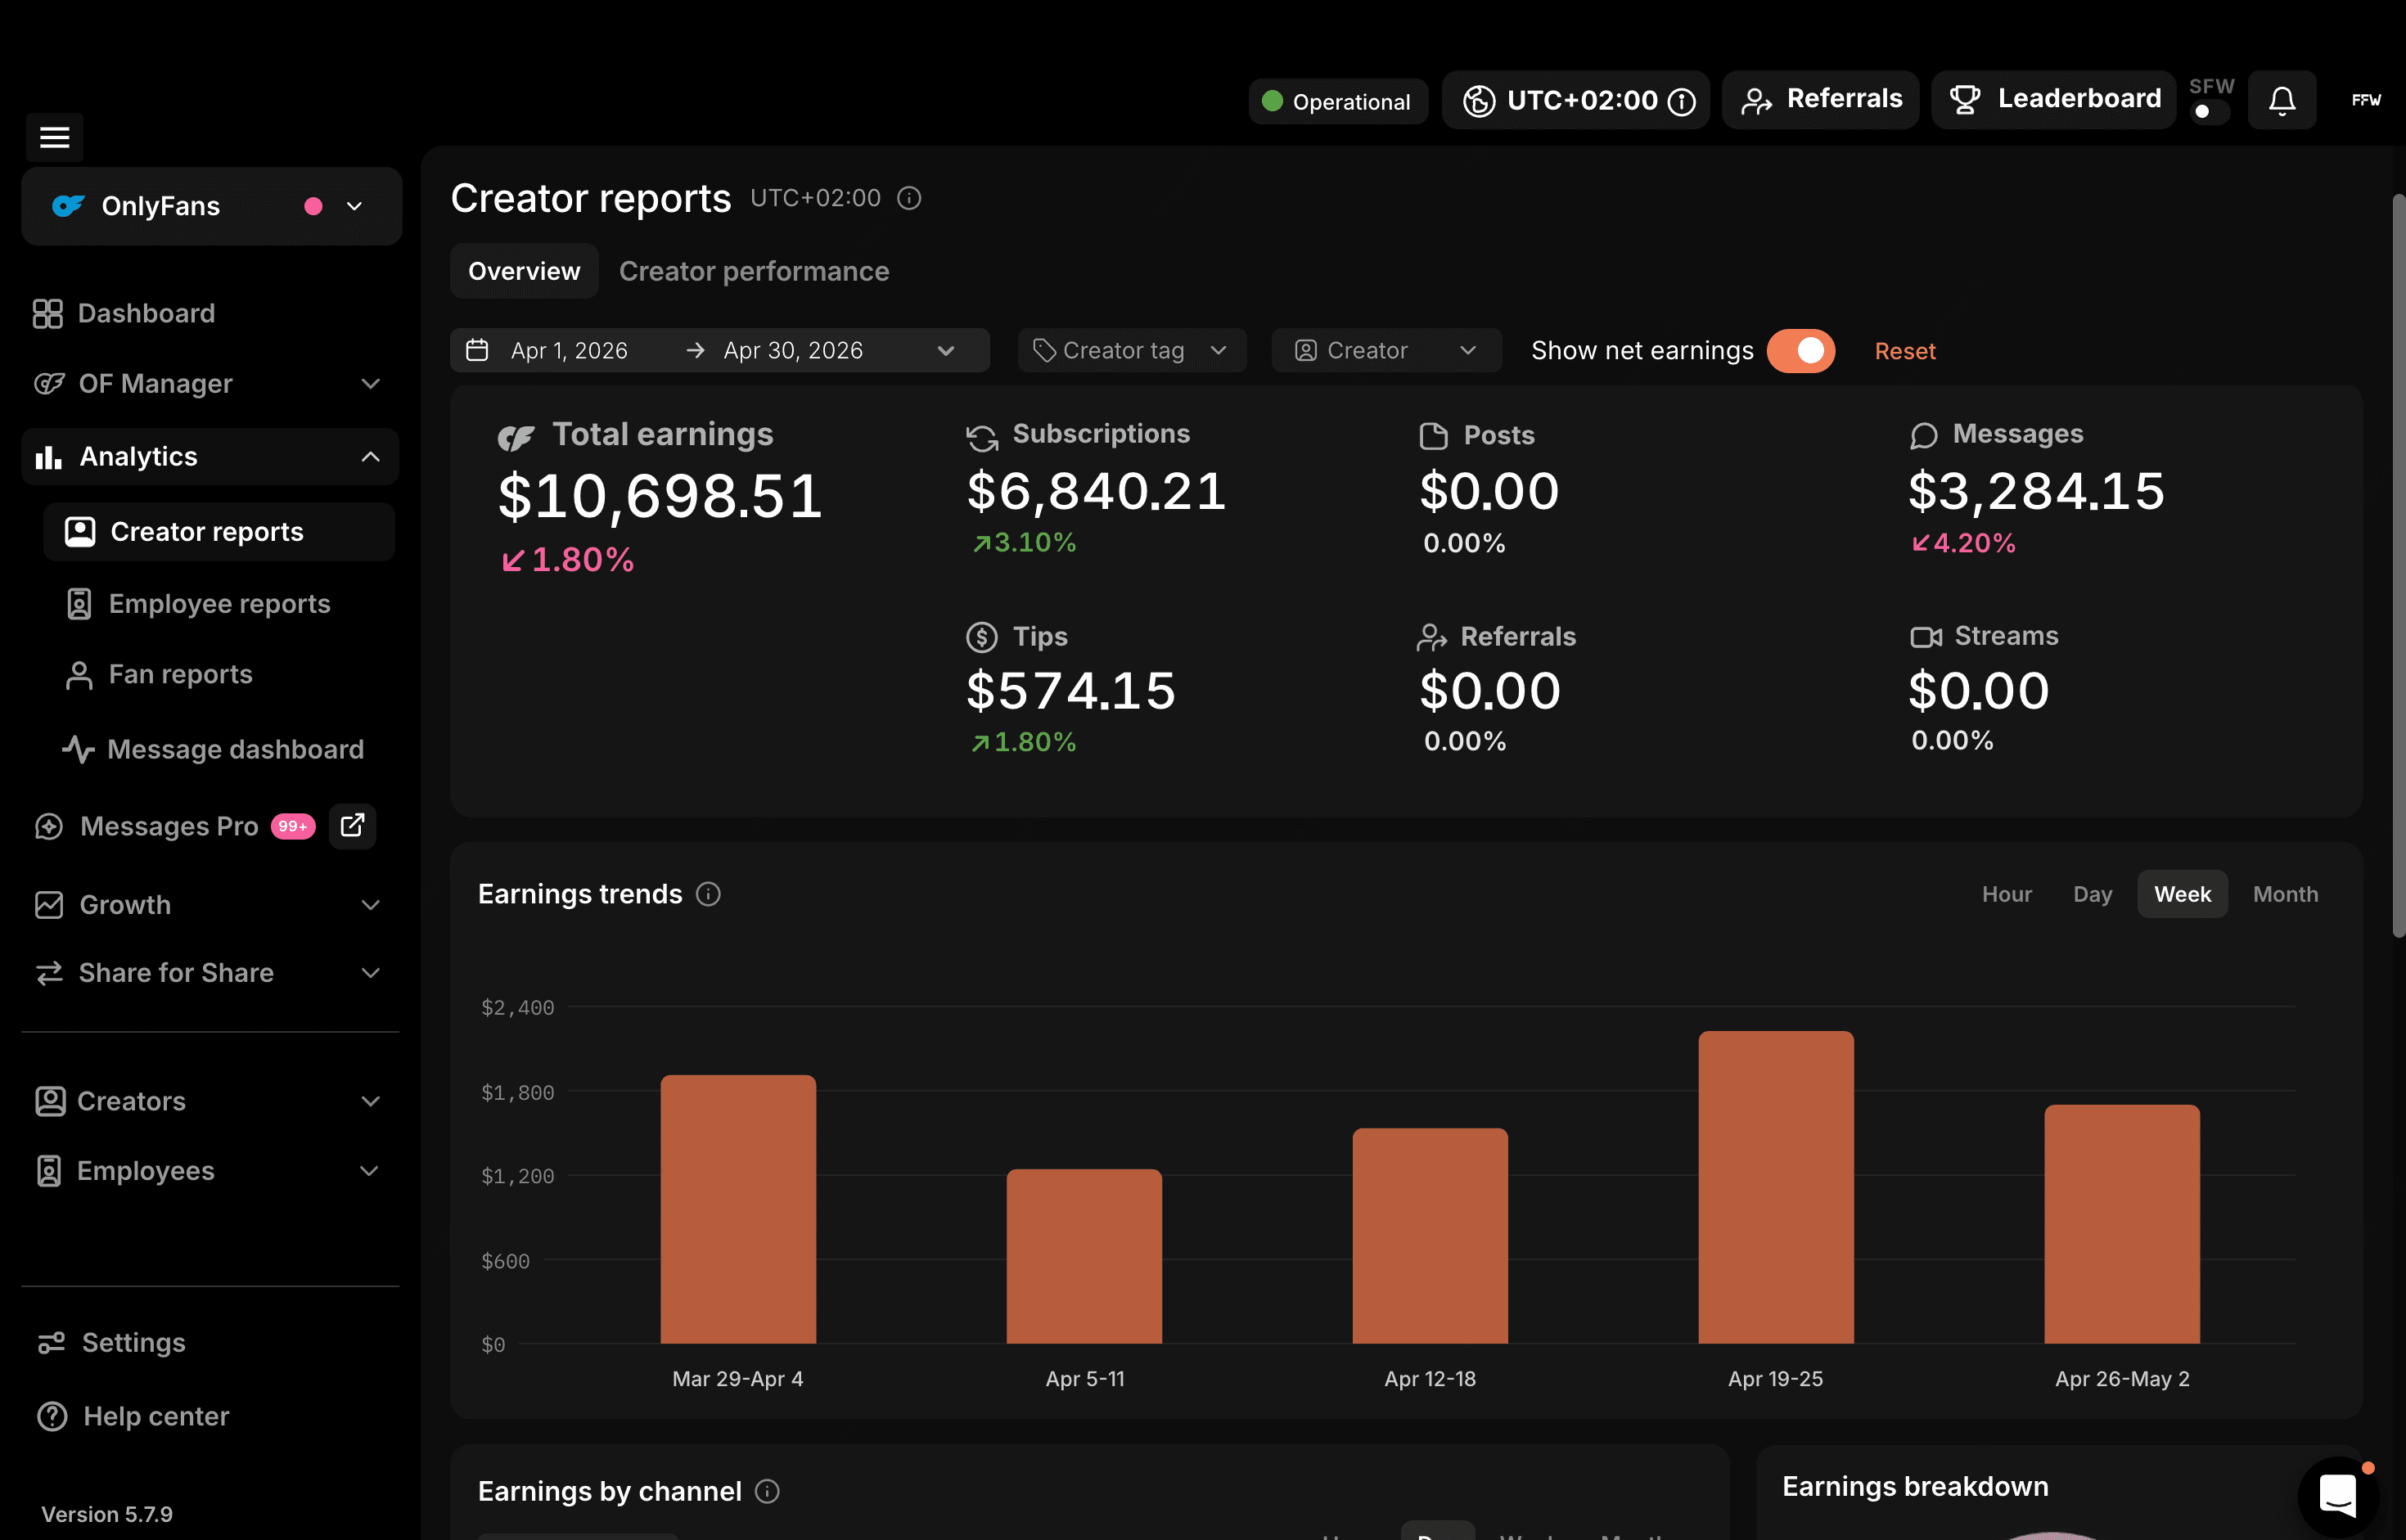Collapse the Analytics section
Screen dimensions: 2406x1540
[210, 457]
